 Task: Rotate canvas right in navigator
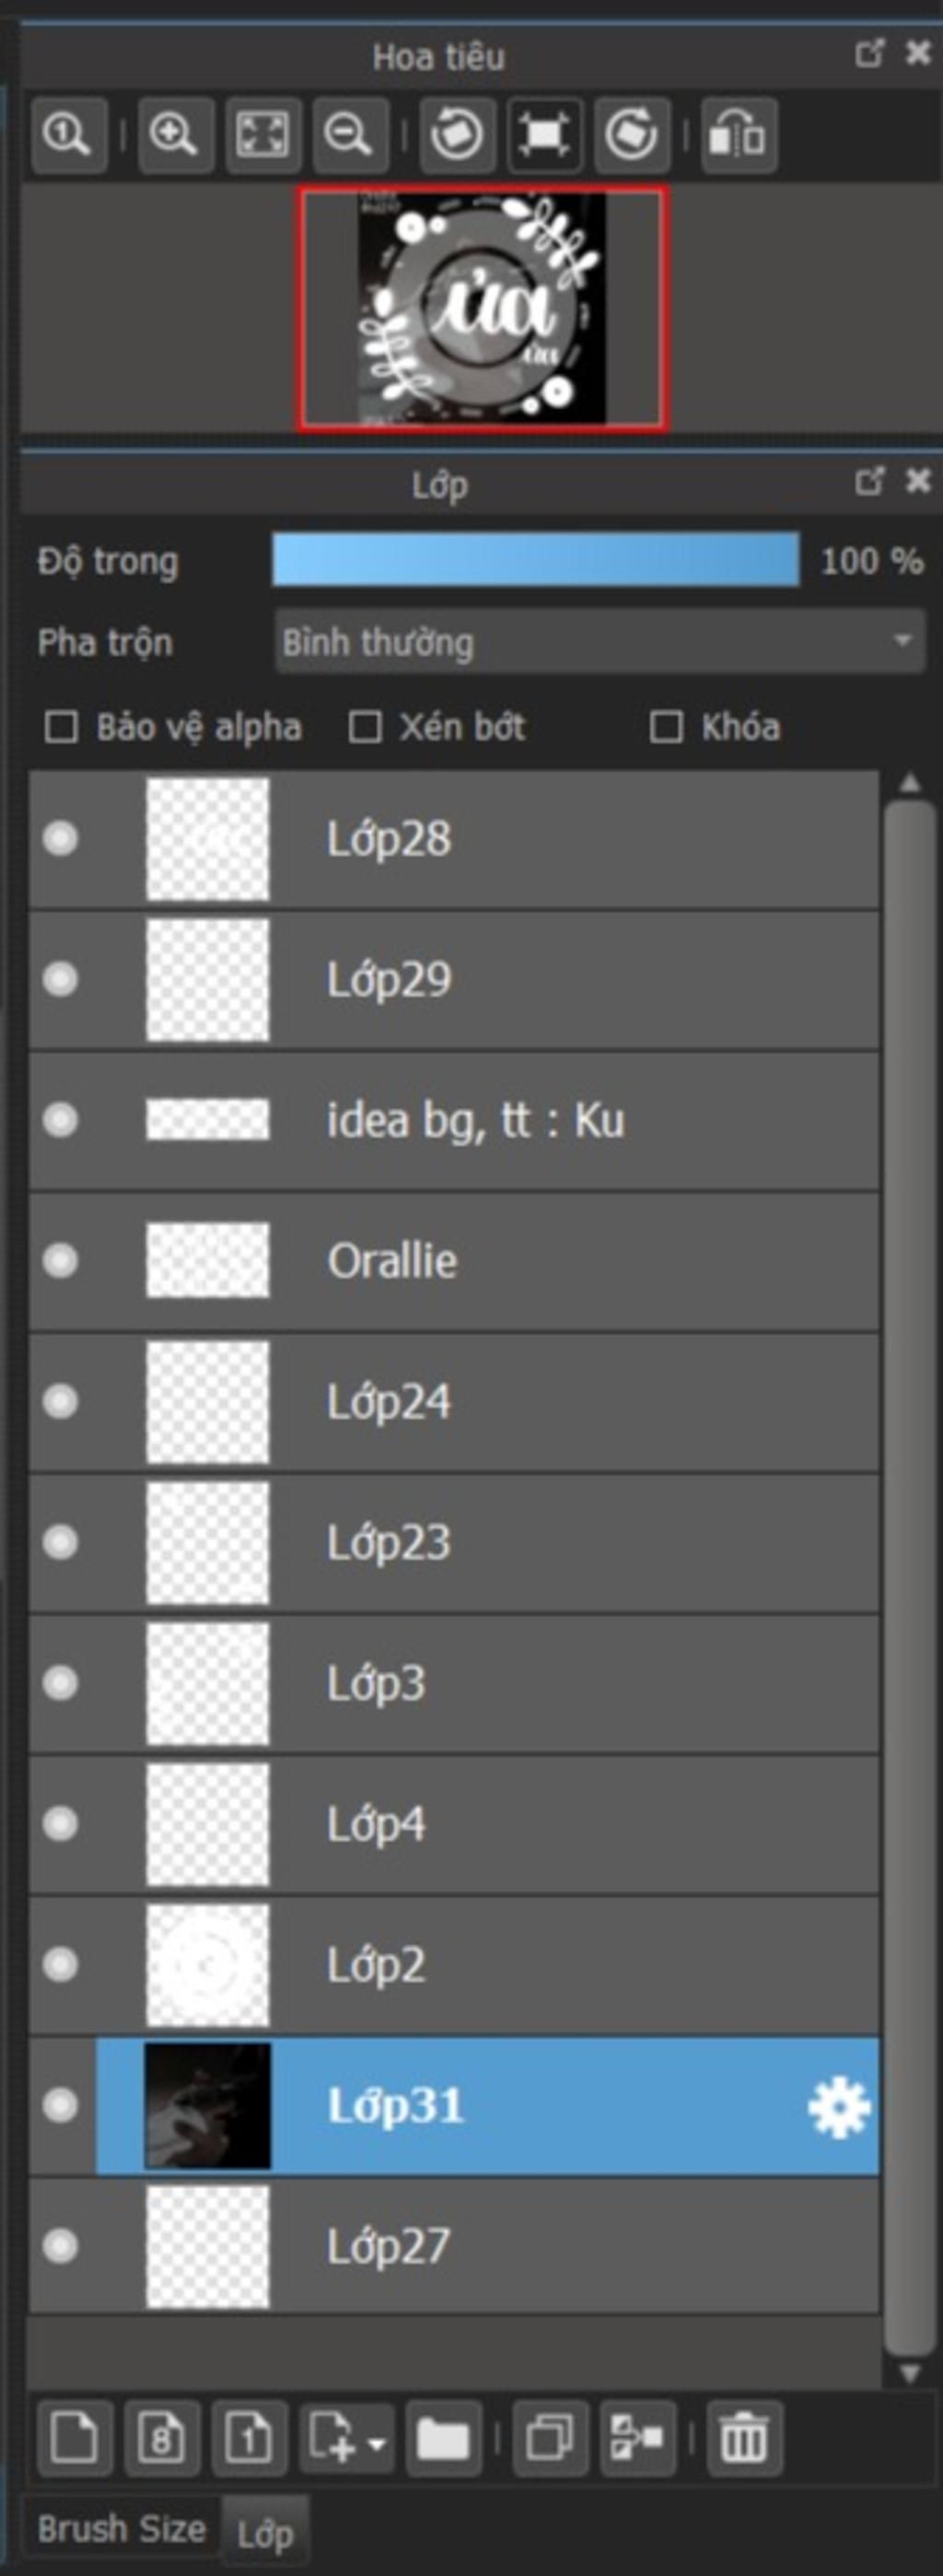pos(631,134)
